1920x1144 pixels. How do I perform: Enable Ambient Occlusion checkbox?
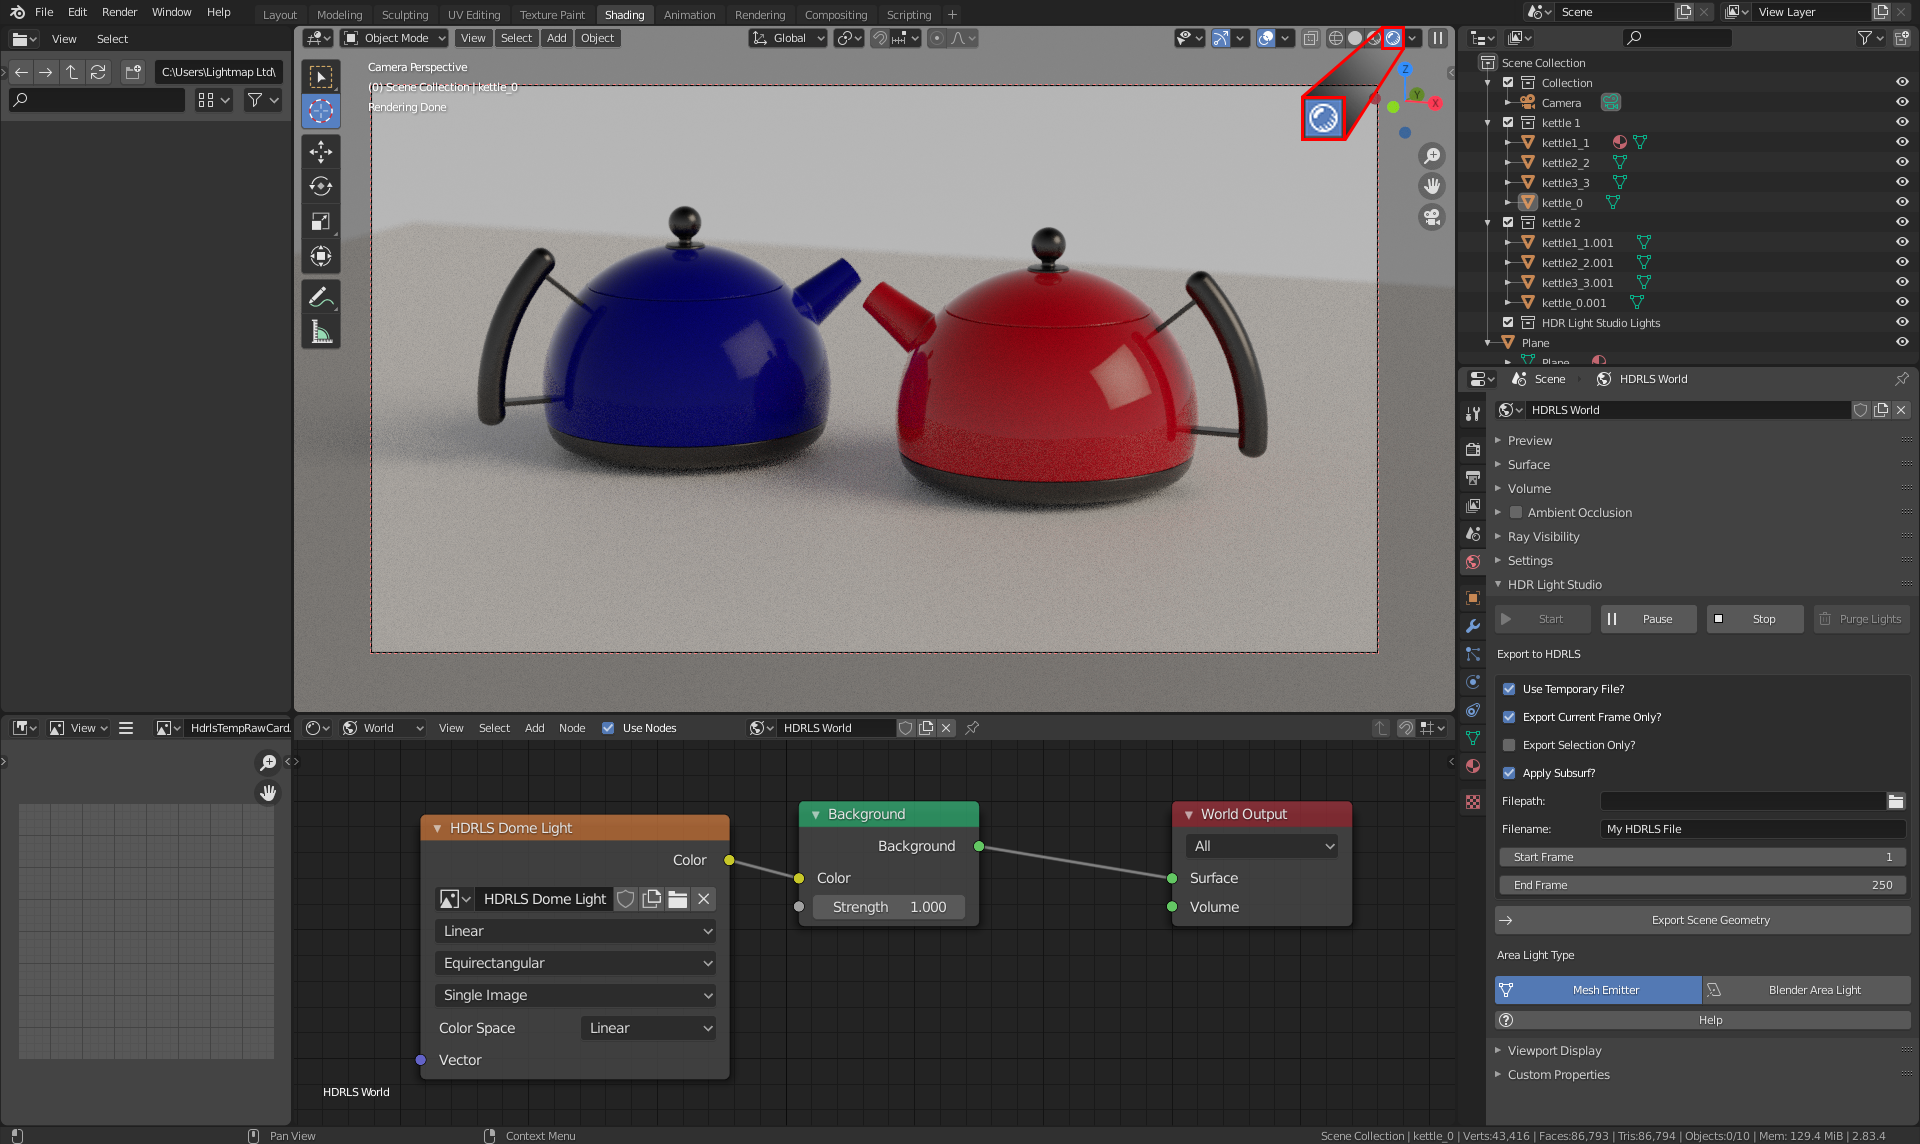click(1516, 513)
